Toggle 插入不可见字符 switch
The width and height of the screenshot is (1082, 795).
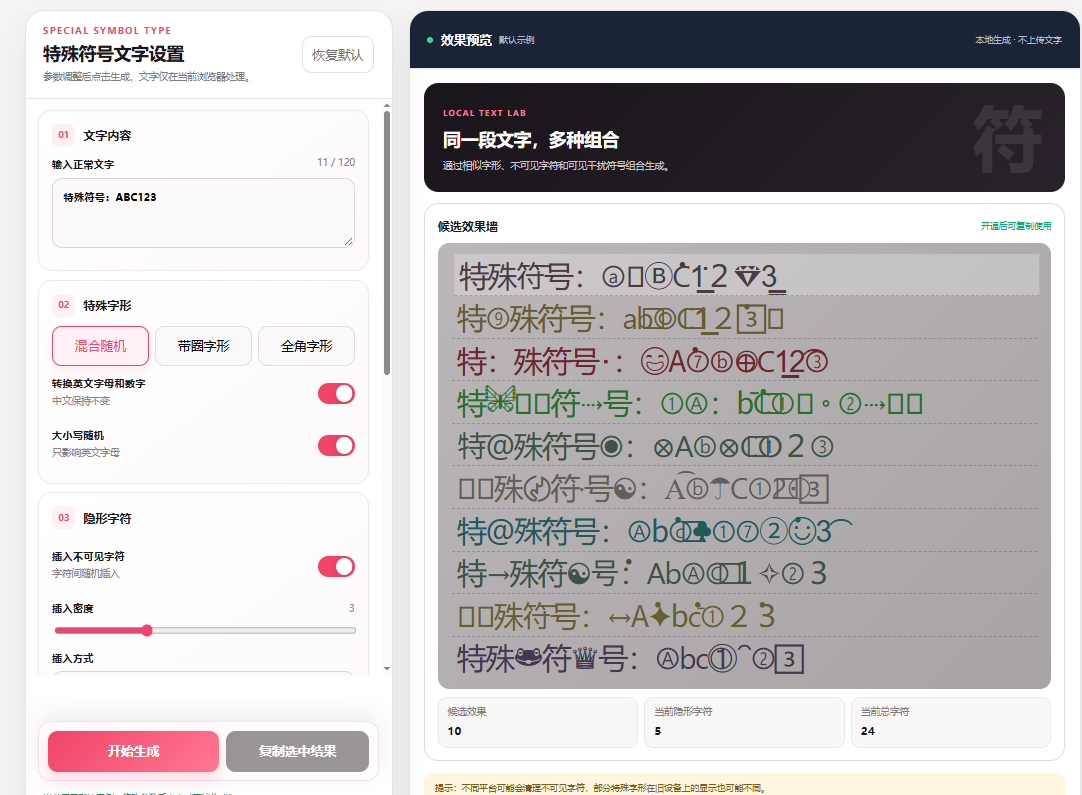pyautogui.click(x=336, y=567)
